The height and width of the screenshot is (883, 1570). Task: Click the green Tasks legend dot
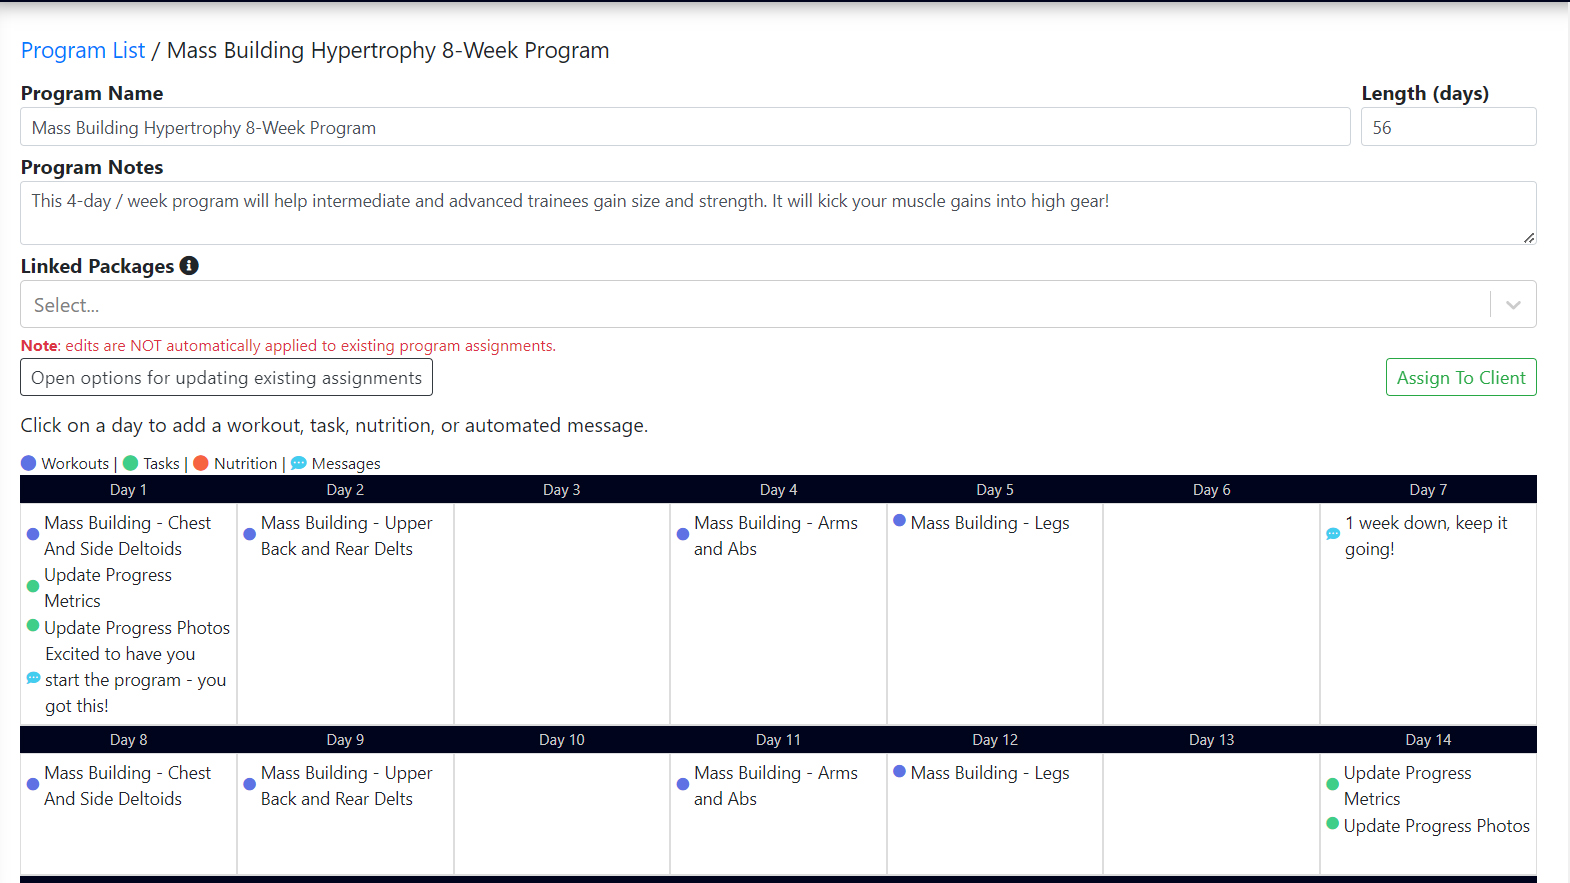click(131, 463)
